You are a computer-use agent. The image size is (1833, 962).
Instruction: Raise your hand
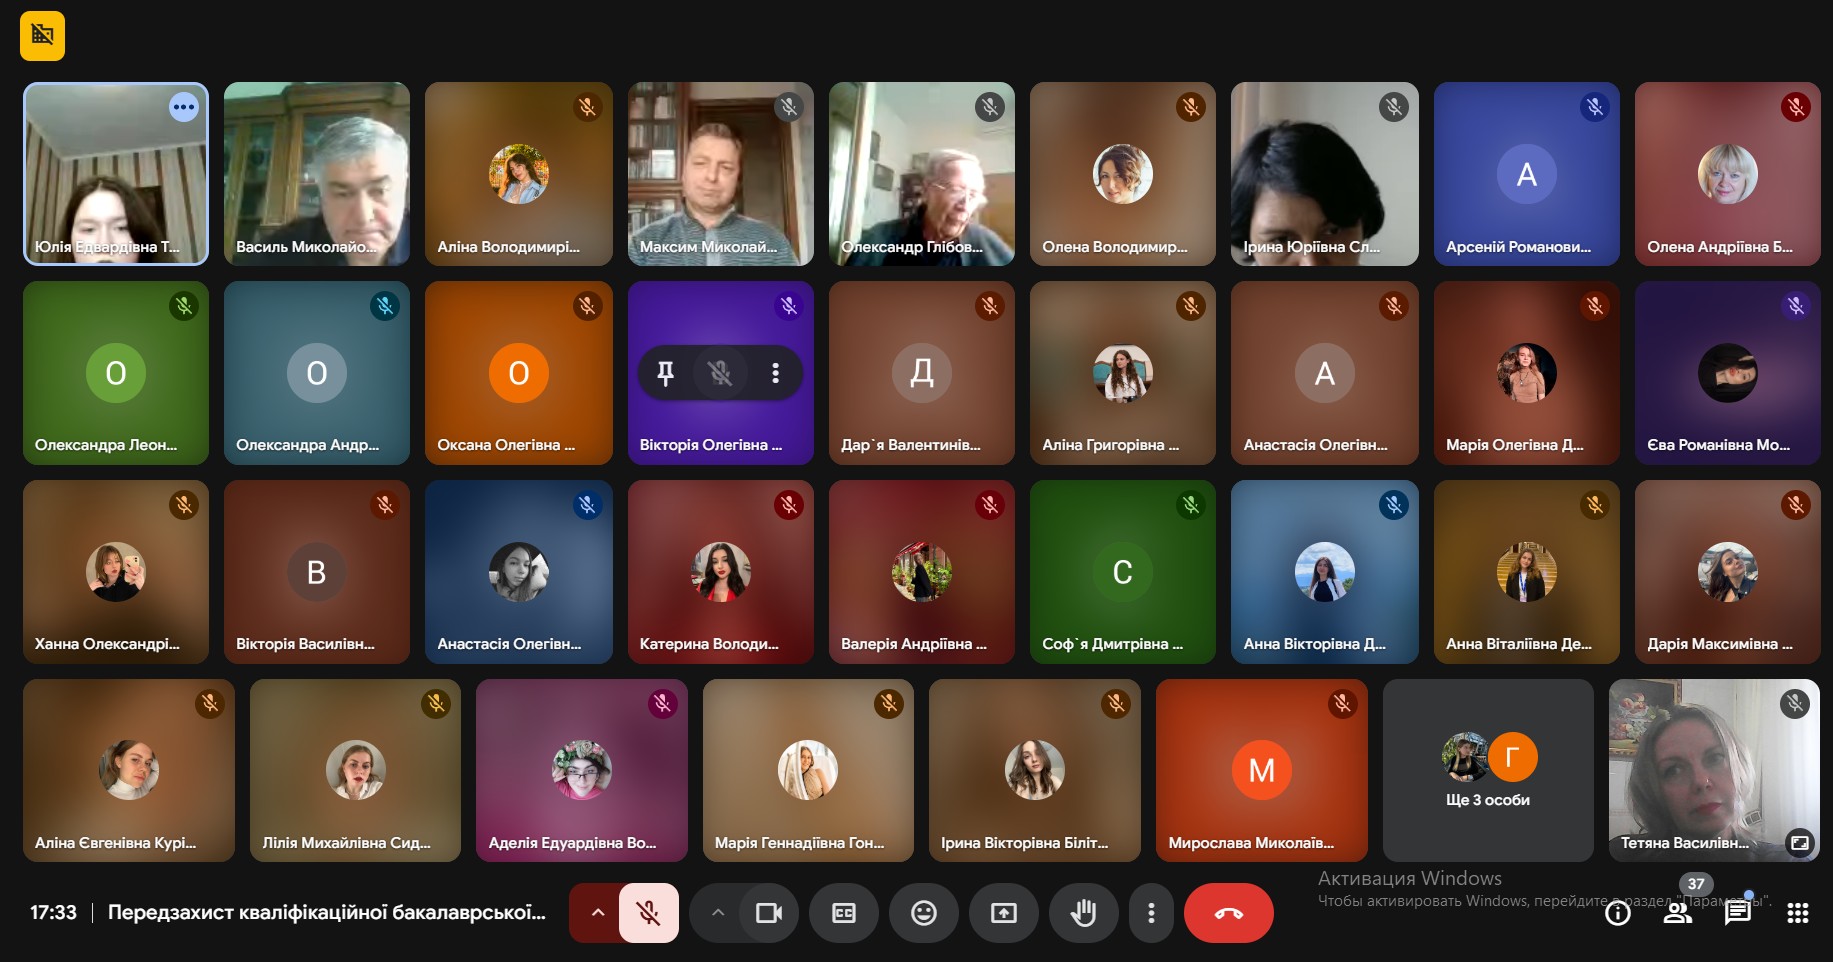pyautogui.click(x=1083, y=913)
